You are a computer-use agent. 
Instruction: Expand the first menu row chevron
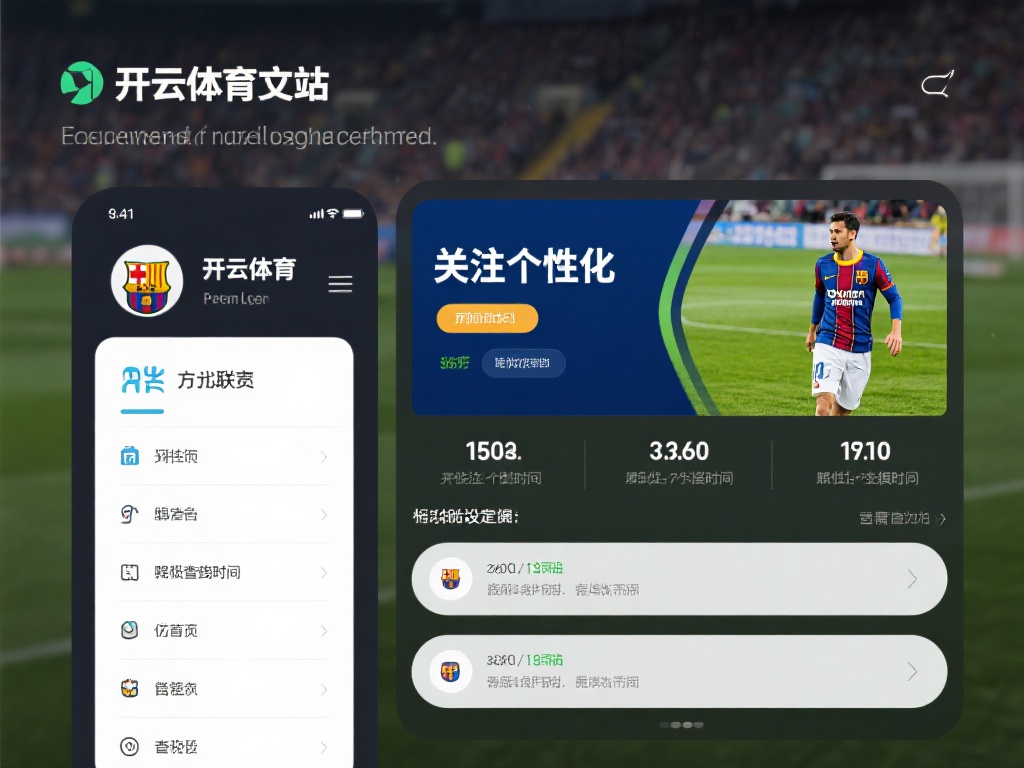click(x=324, y=456)
